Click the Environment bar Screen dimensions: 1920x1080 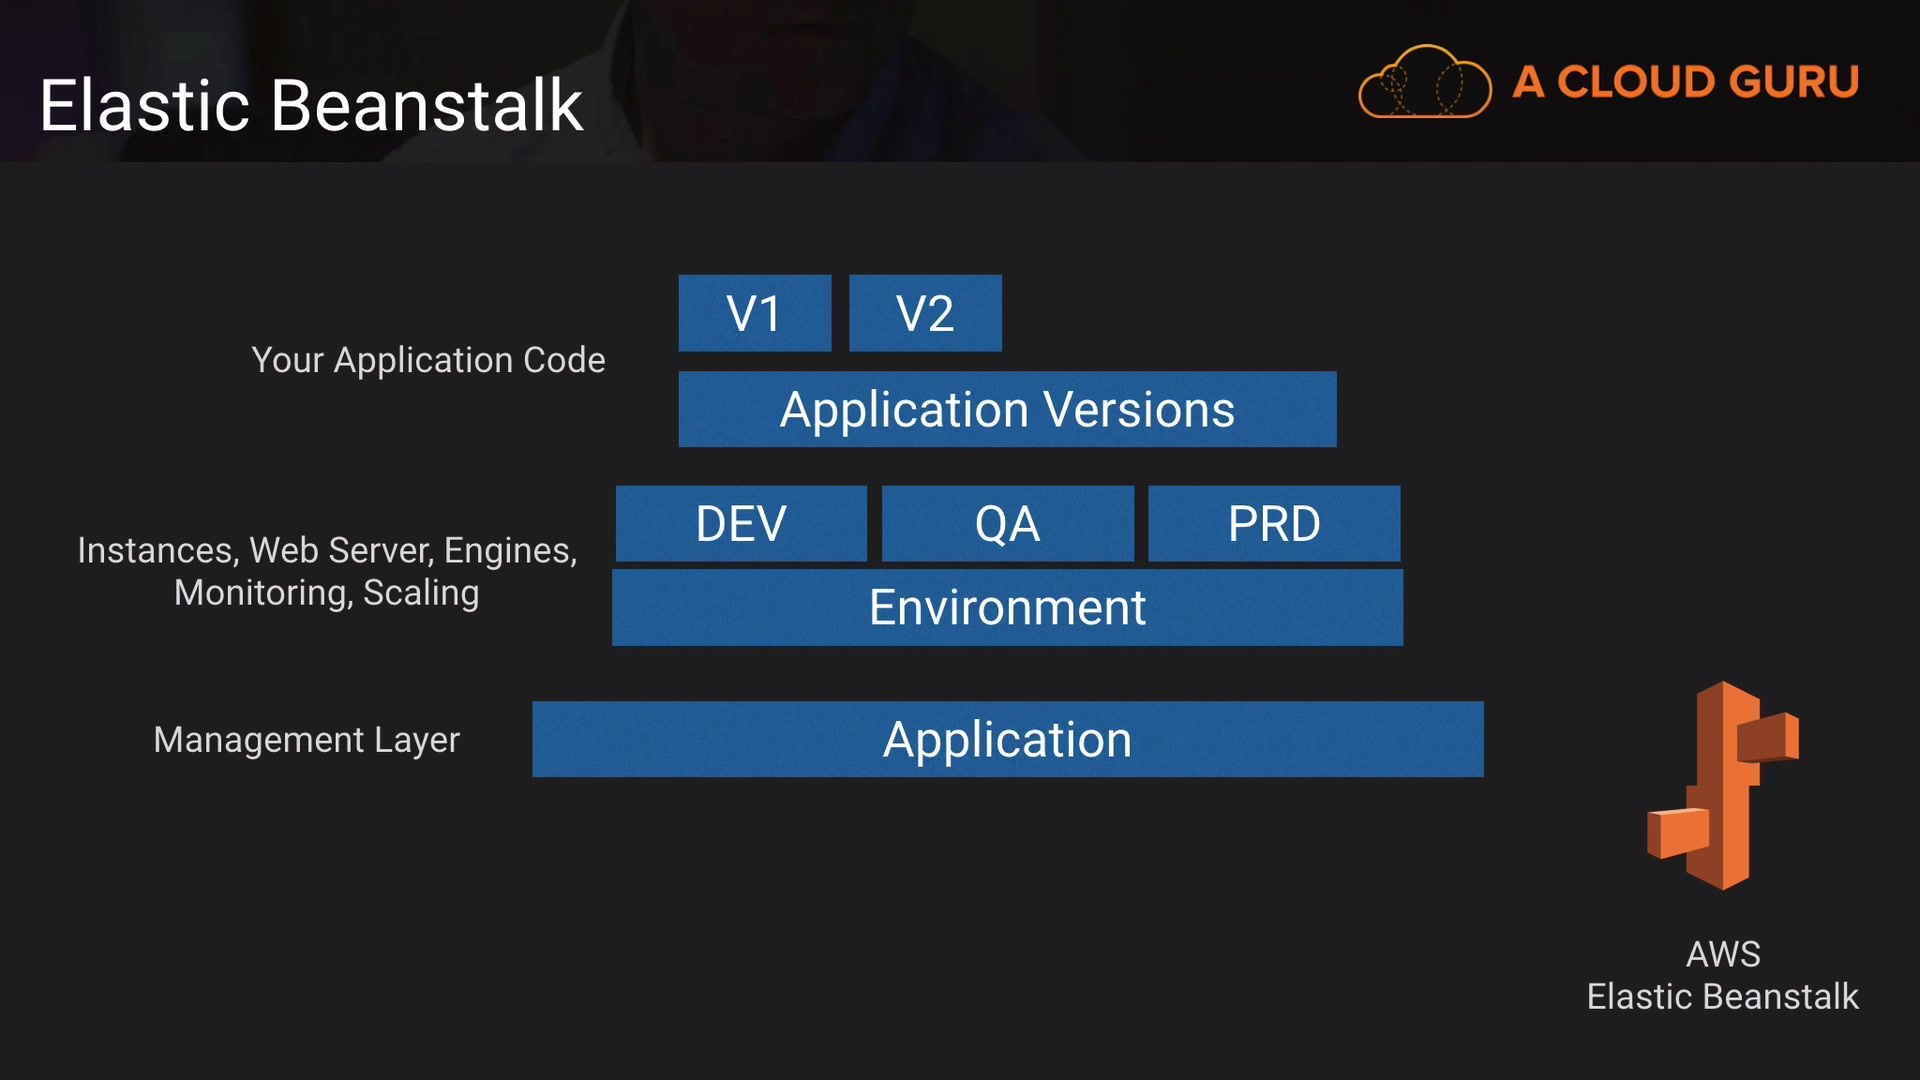coord(1007,608)
